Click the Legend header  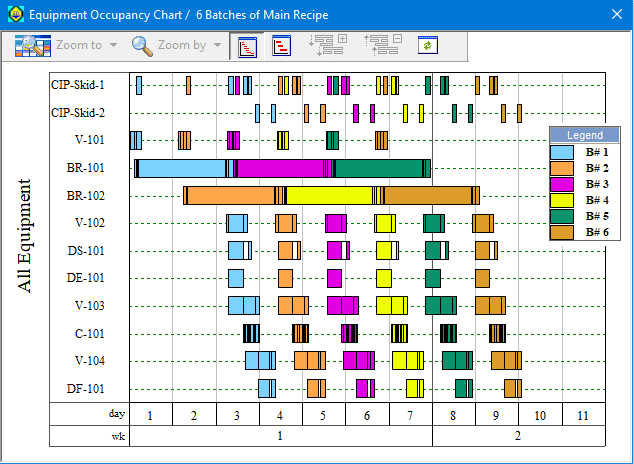[585, 135]
